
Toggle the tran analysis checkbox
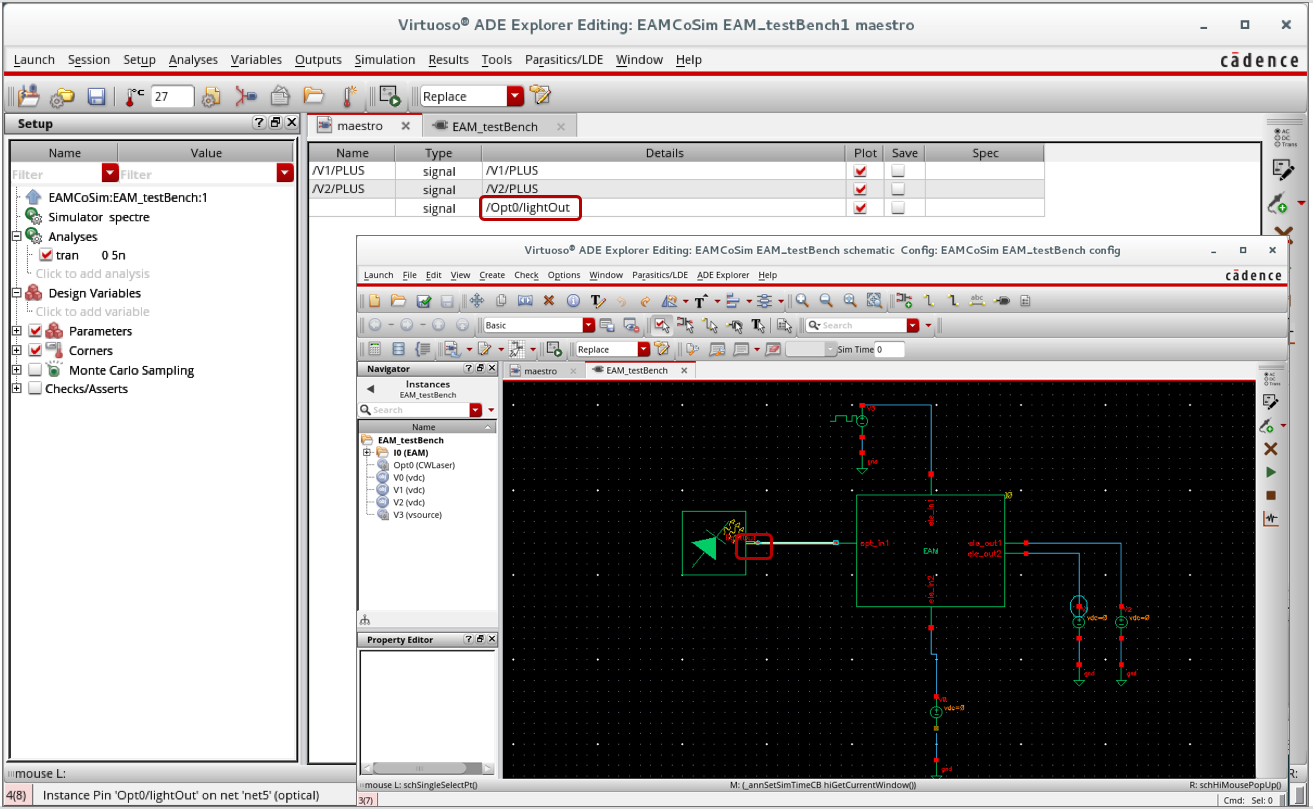click(x=45, y=255)
